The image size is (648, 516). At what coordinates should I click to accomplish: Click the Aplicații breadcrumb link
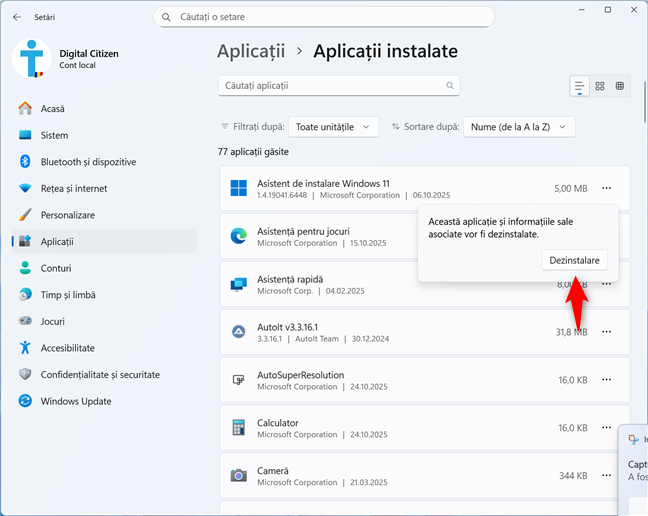[251, 51]
